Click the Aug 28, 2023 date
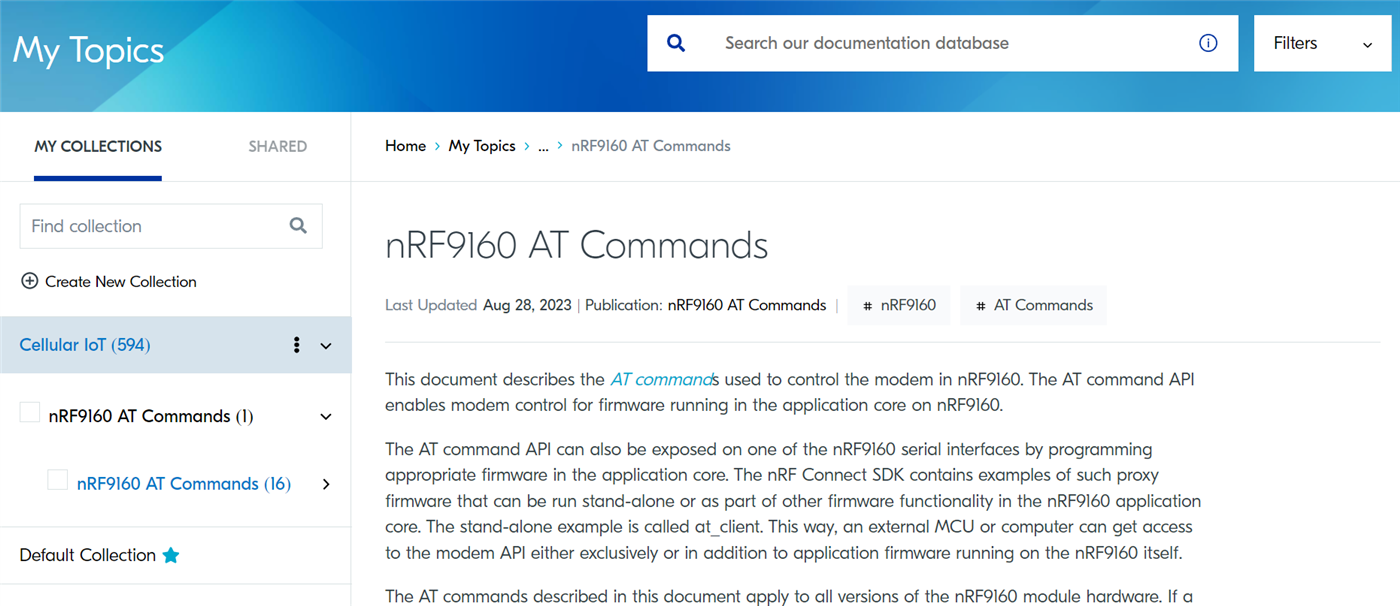This screenshot has width=1400, height=606. tap(527, 305)
